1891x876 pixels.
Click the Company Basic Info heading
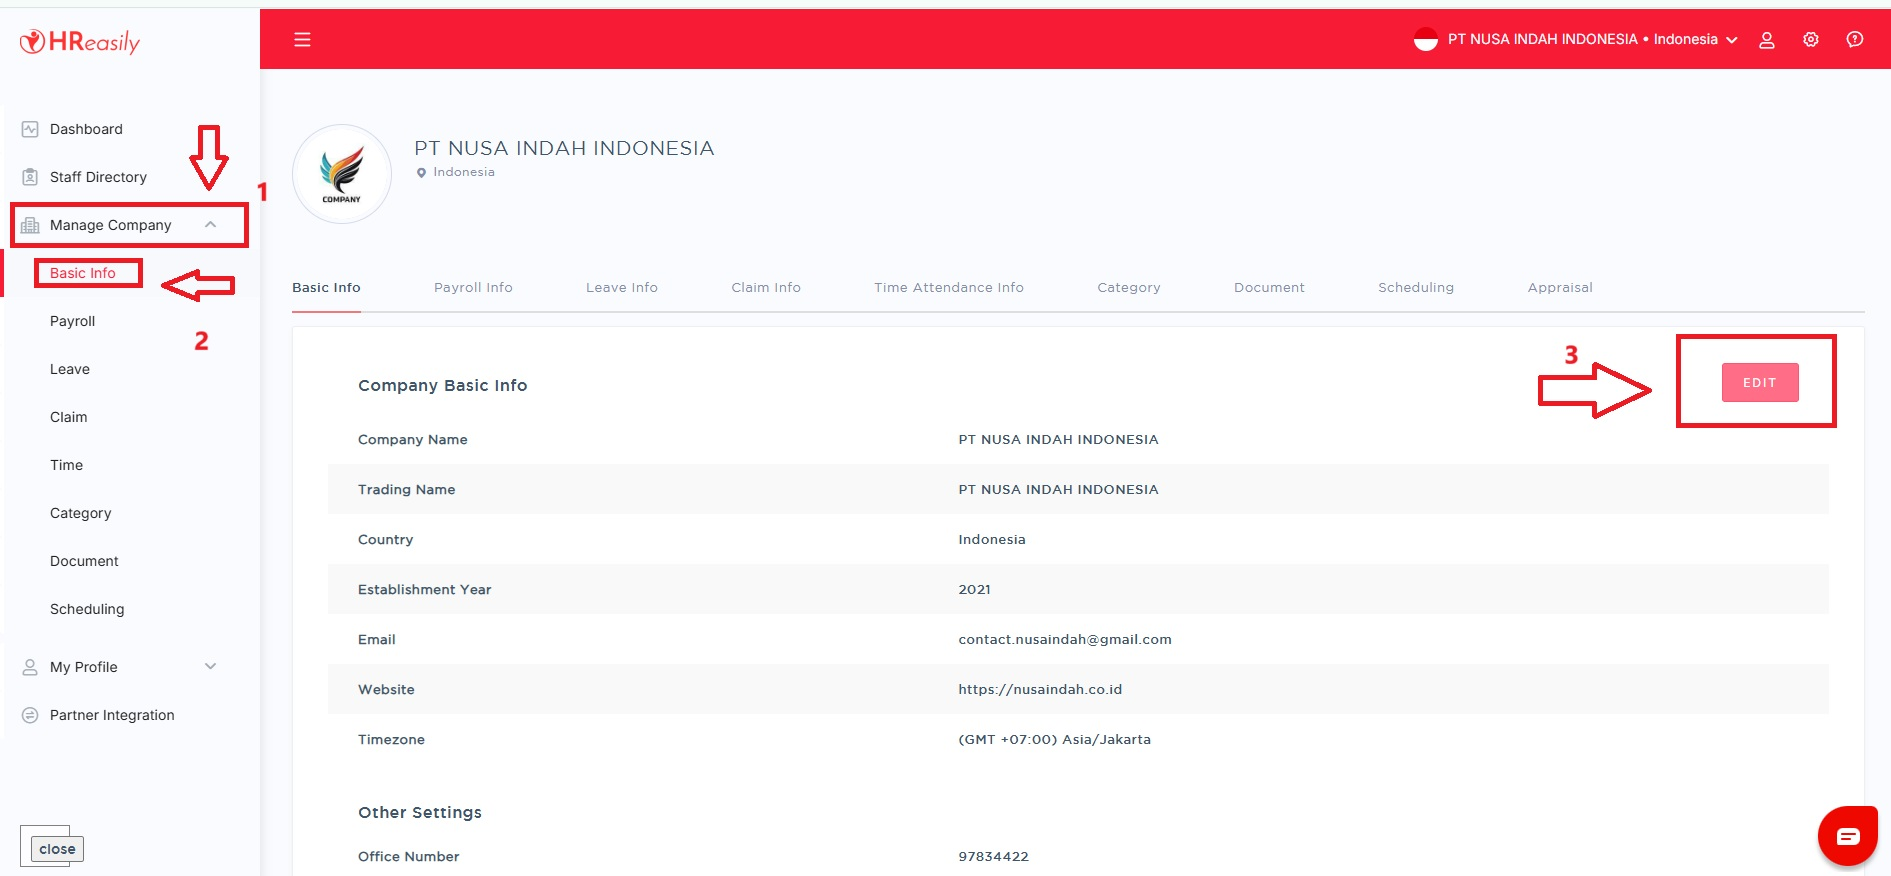coord(442,386)
